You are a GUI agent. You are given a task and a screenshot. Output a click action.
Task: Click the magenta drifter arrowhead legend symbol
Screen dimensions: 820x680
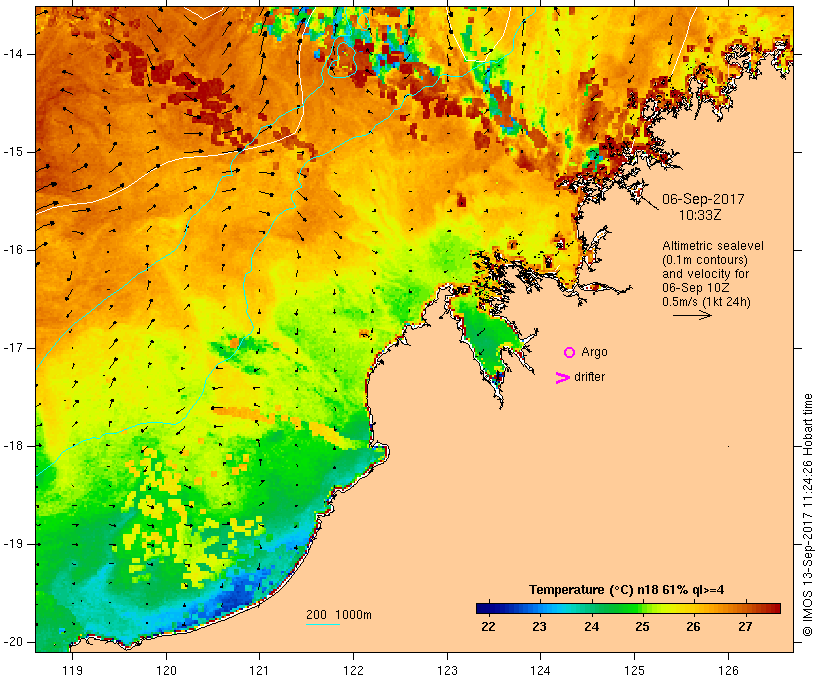click(563, 378)
